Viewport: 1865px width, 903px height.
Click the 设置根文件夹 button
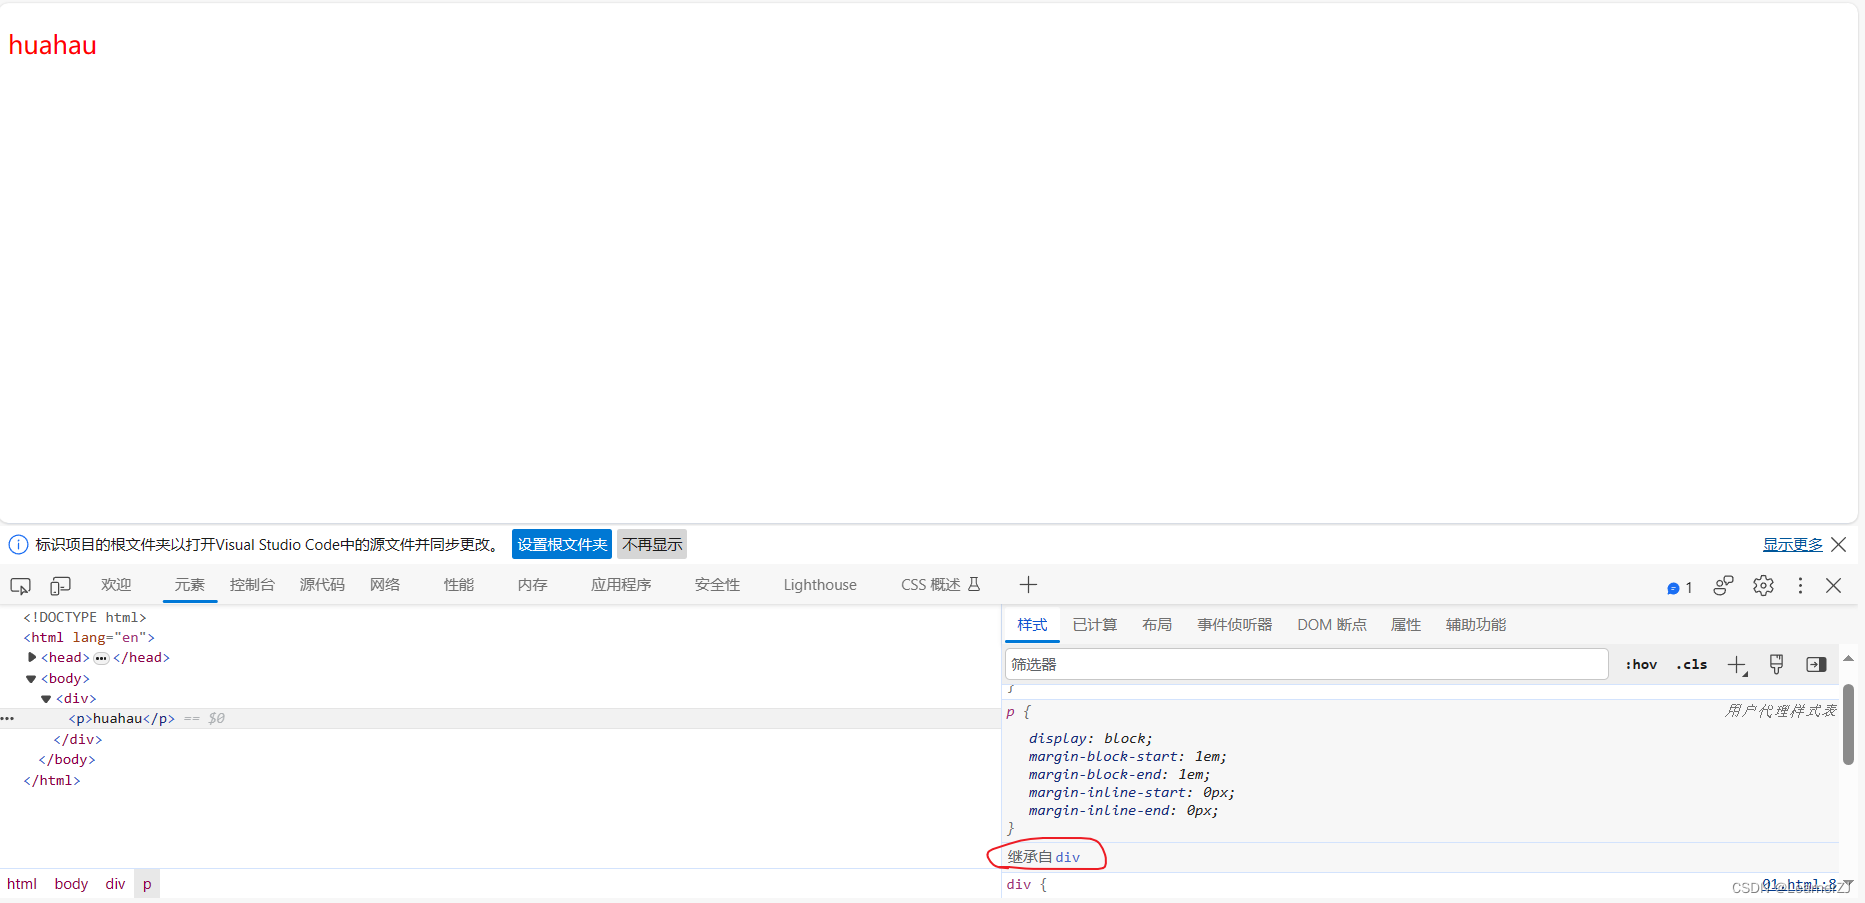pyautogui.click(x=561, y=544)
